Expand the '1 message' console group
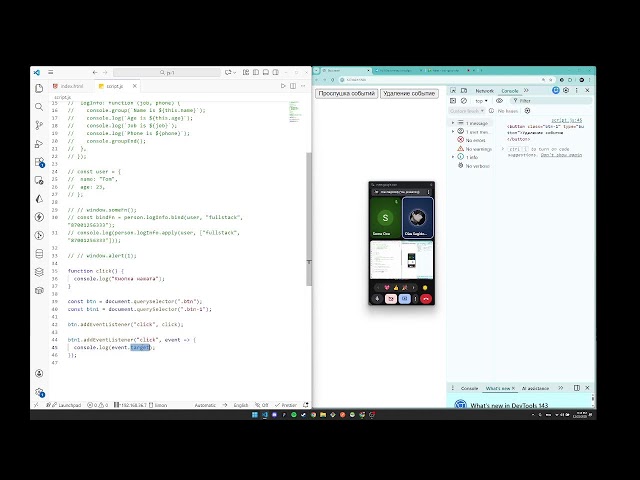Screen dimensions: 640x480 click(453, 123)
